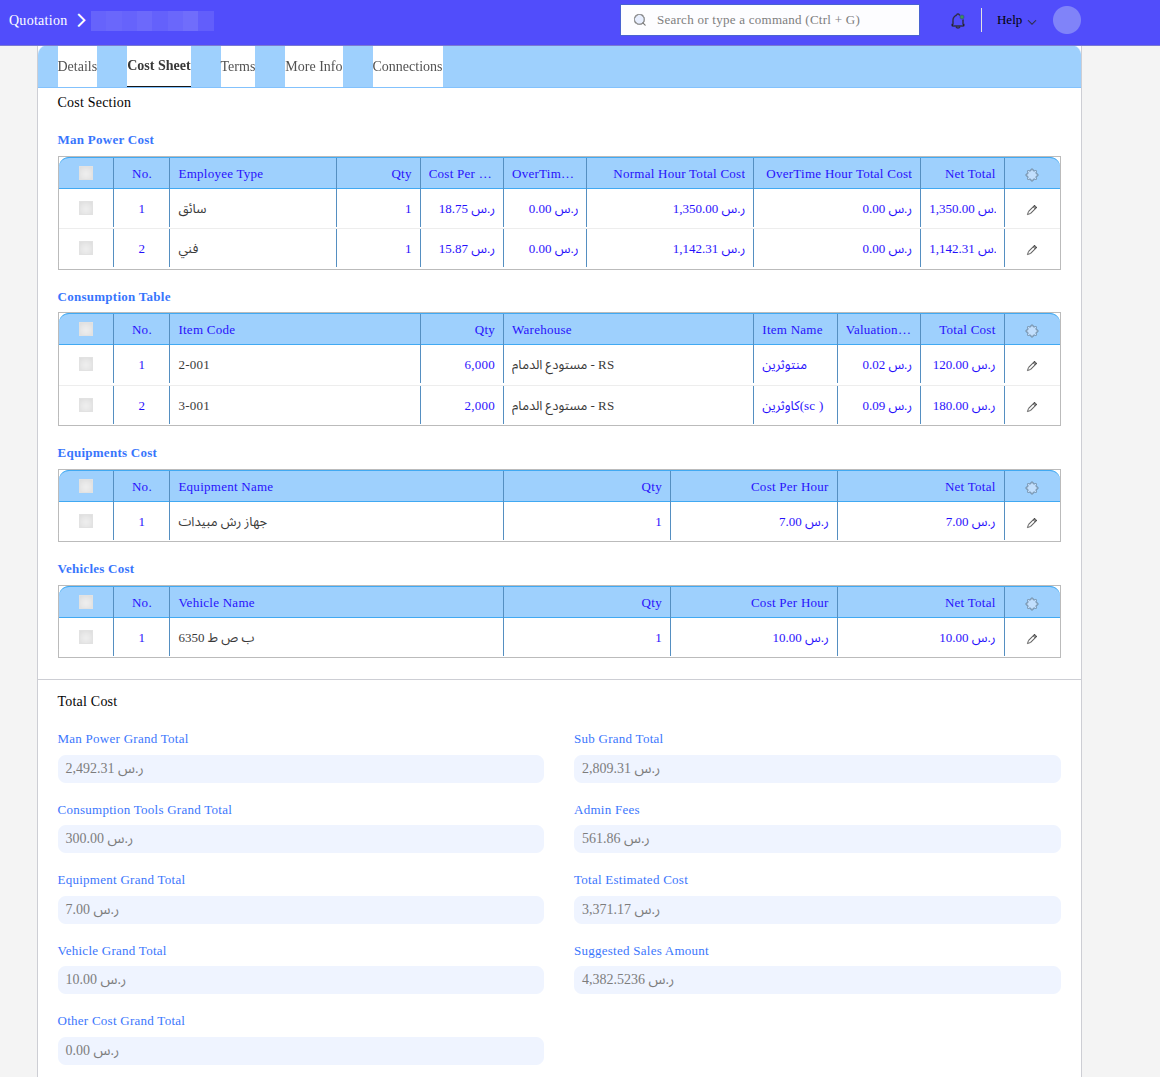
Task: Open the Vehicles Cost table settings gear
Action: (x=1031, y=604)
